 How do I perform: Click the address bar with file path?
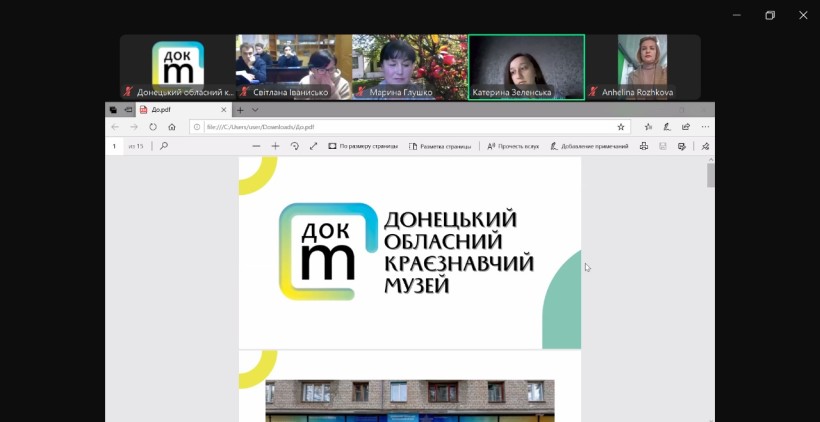pos(409,127)
